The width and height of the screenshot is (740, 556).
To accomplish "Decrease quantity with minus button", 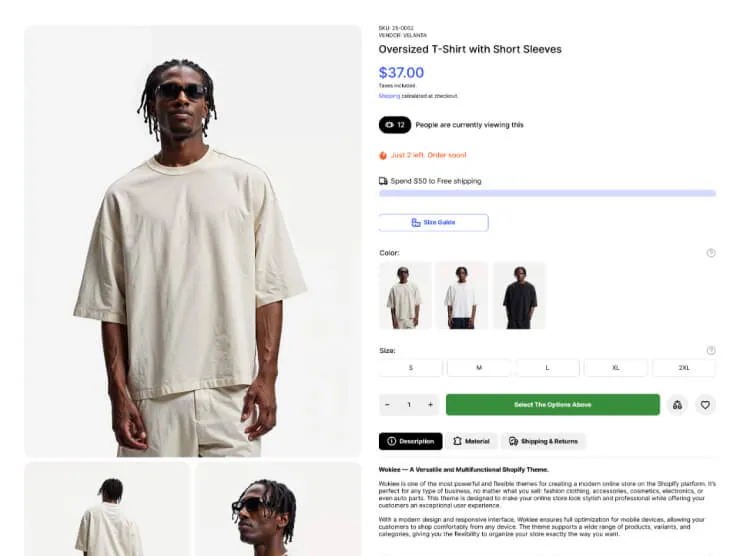I will click(x=387, y=405).
